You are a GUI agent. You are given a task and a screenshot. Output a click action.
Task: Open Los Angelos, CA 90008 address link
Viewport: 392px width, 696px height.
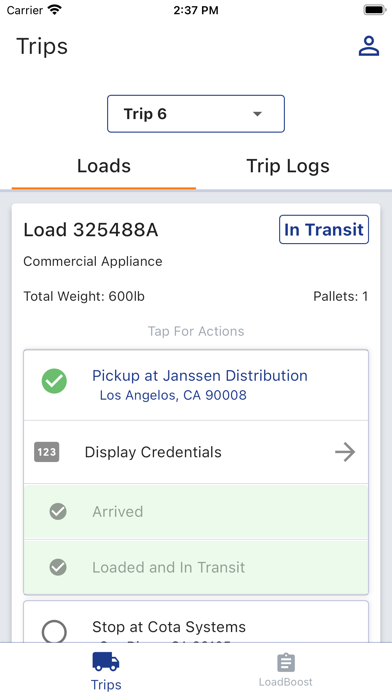click(x=173, y=395)
